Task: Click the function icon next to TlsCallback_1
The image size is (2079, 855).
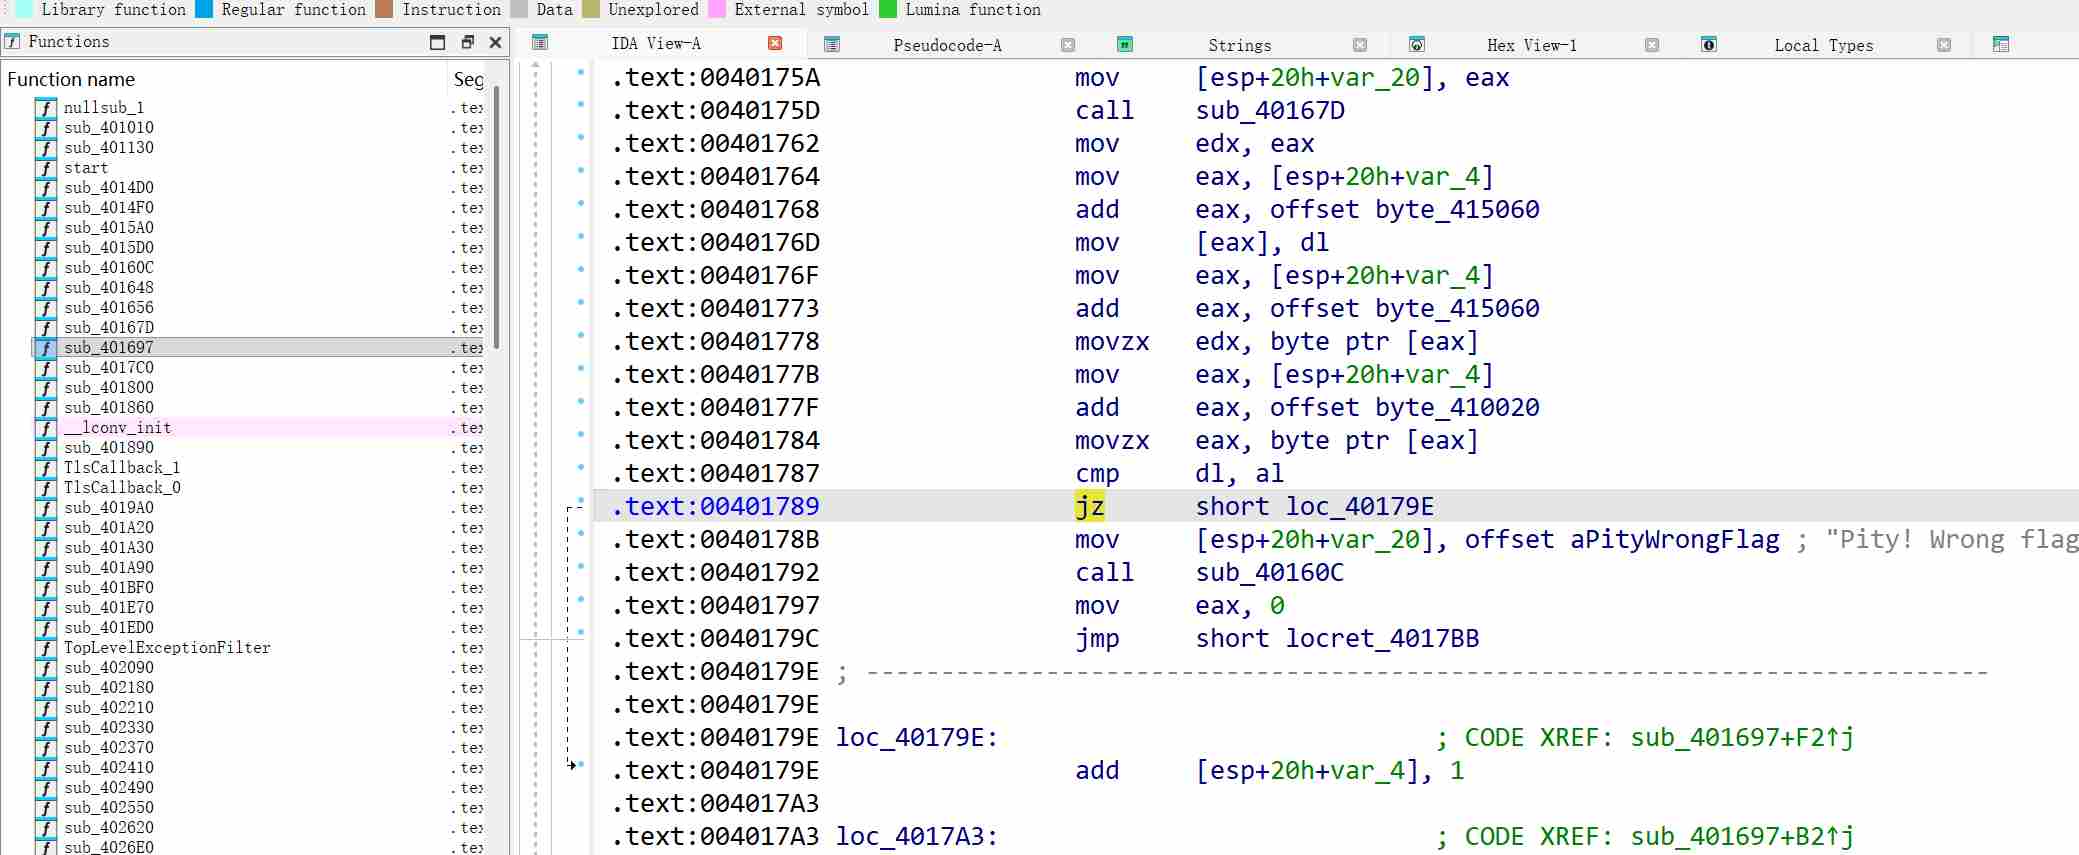Action: 45,468
